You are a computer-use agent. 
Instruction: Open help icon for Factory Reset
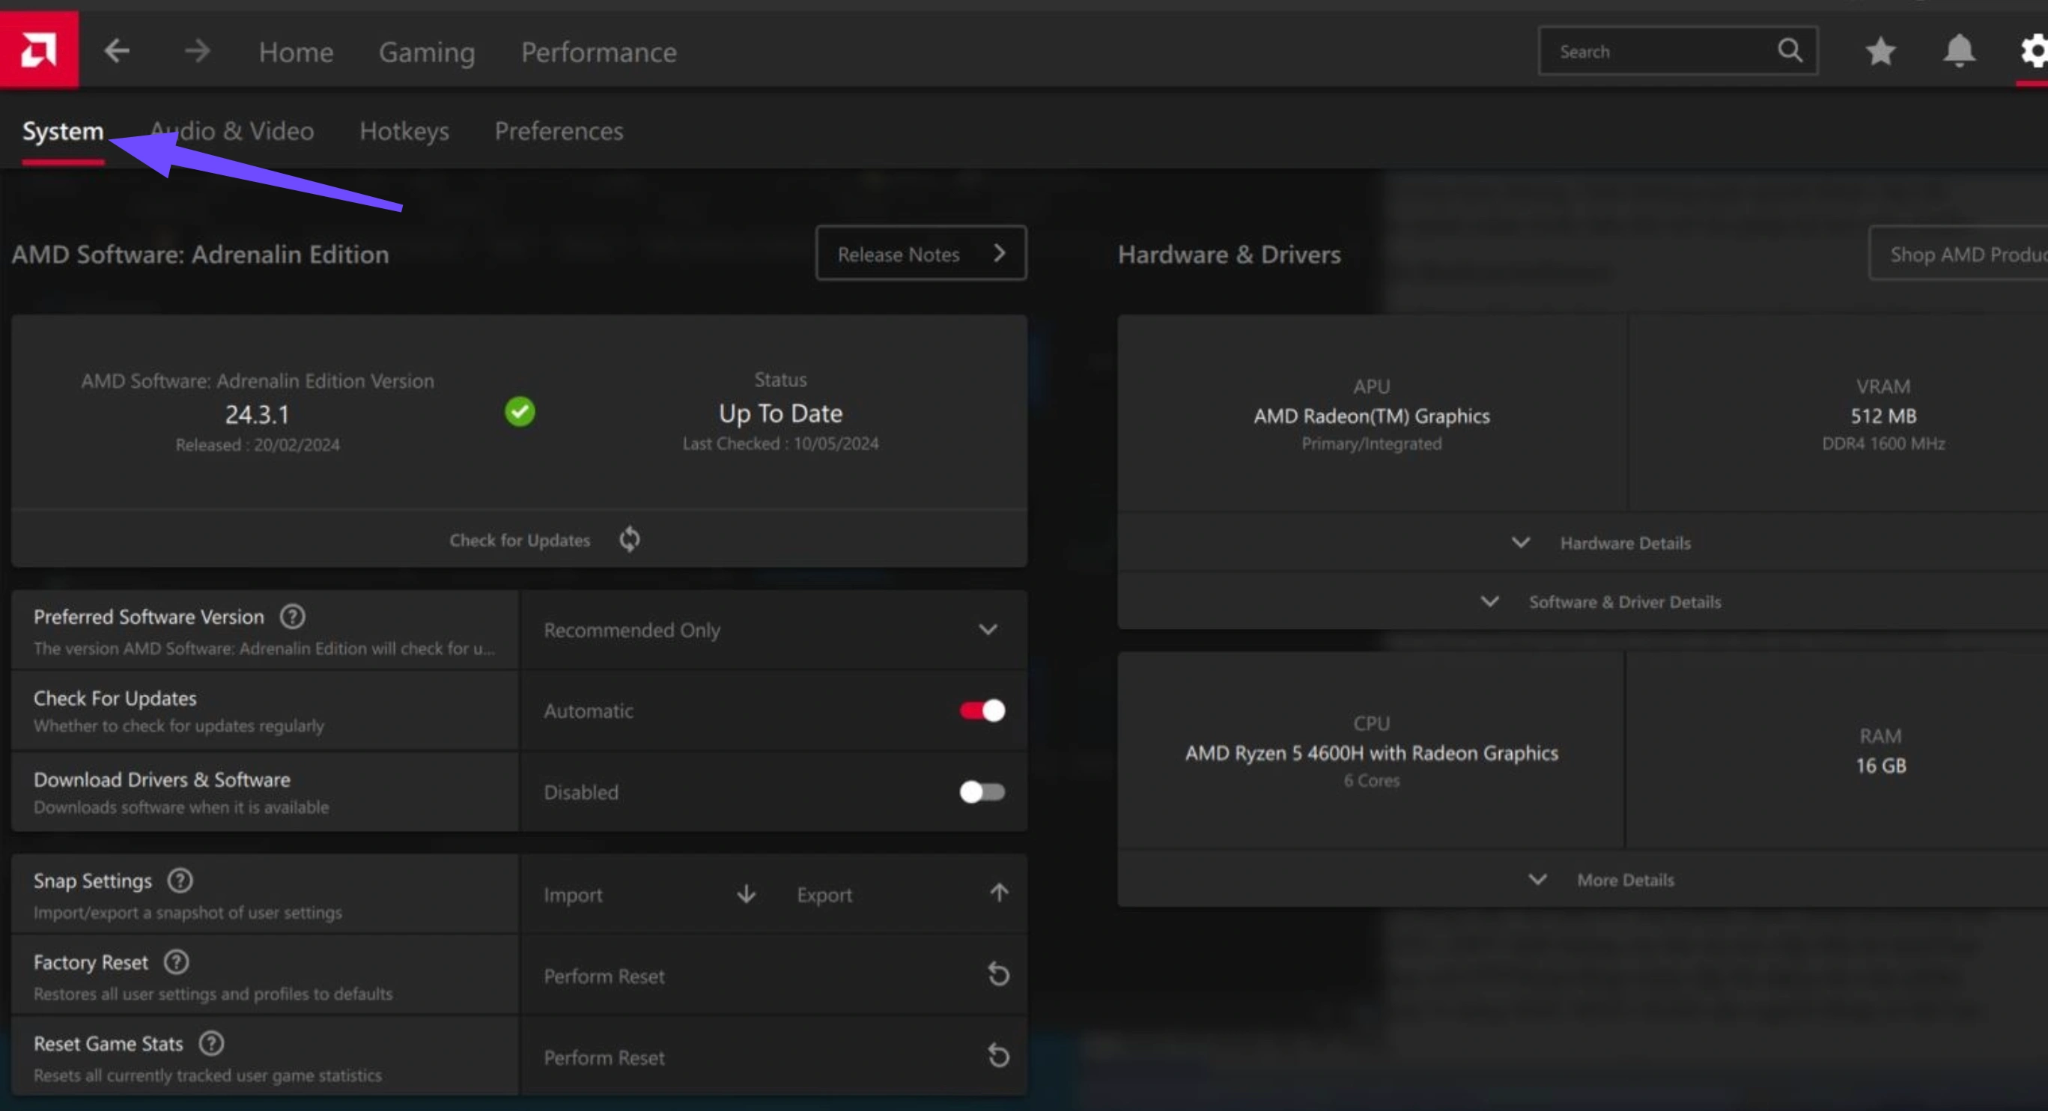(x=176, y=961)
